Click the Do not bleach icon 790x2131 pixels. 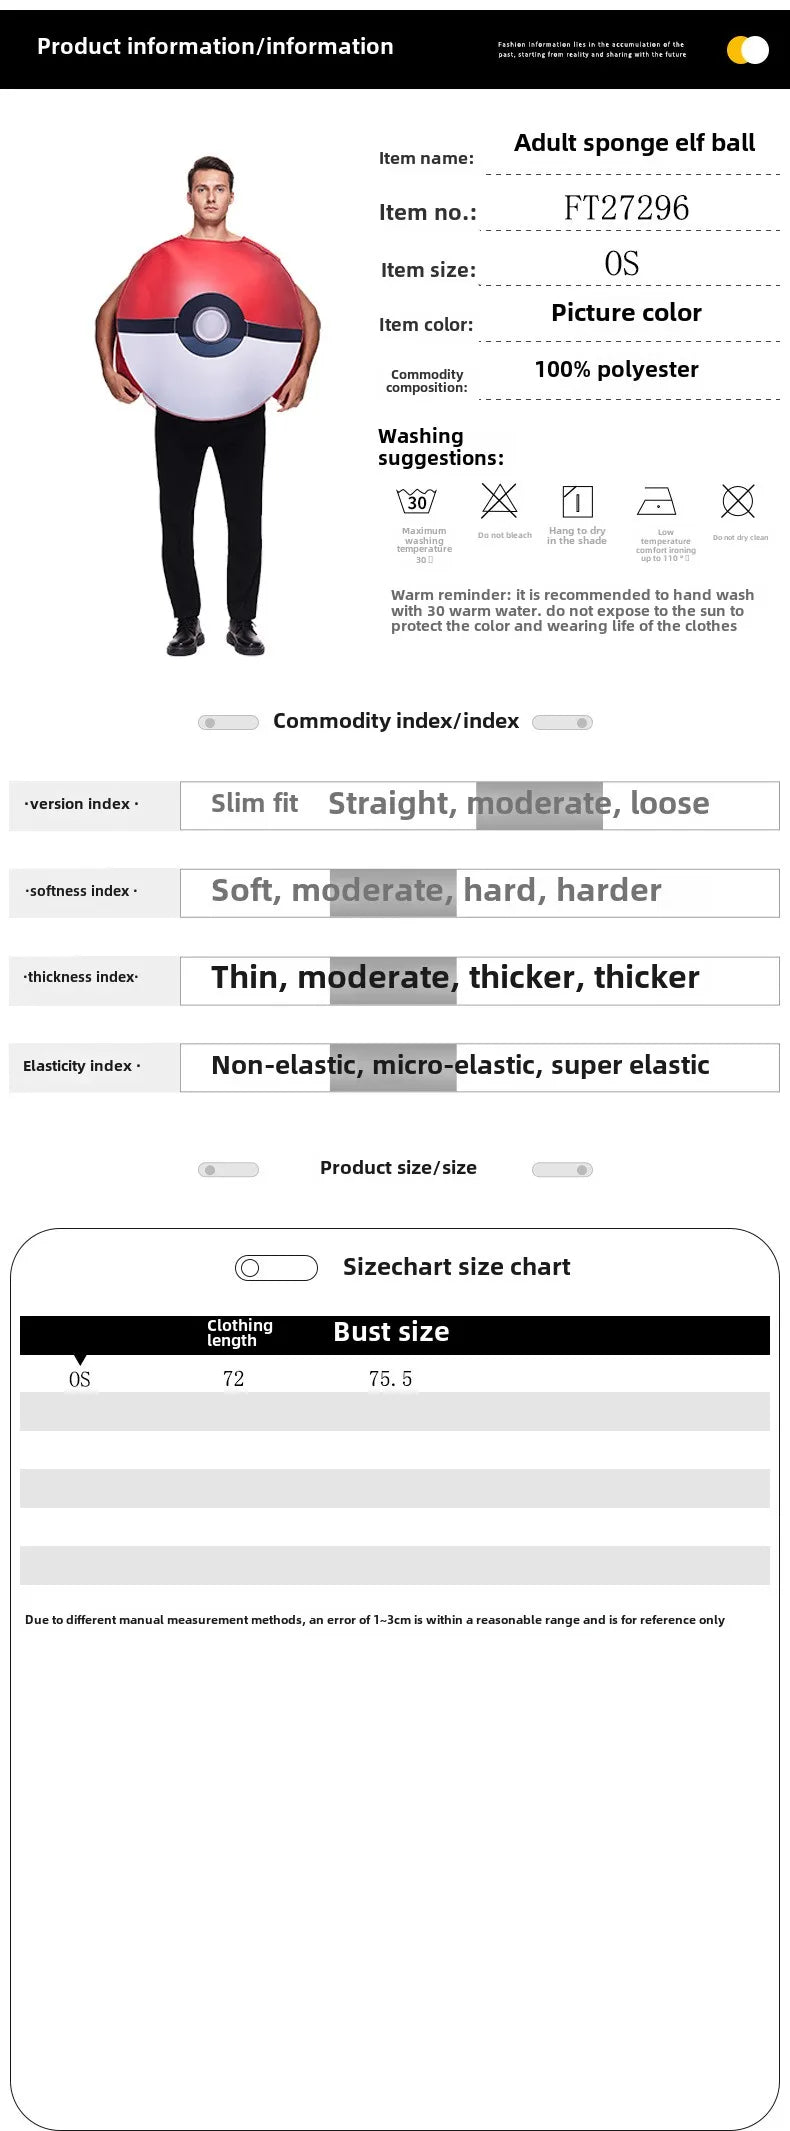click(x=499, y=500)
